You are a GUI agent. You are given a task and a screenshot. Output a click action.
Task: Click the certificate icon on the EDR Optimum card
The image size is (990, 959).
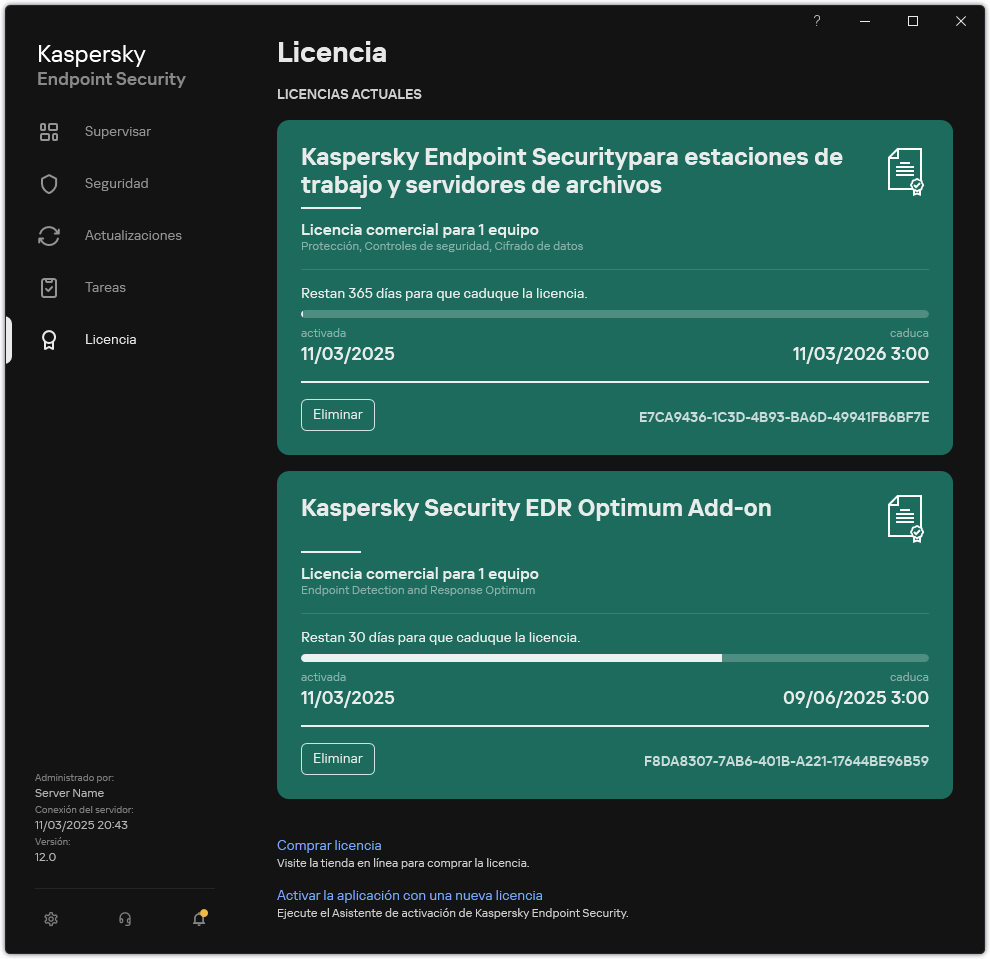tap(906, 517)
